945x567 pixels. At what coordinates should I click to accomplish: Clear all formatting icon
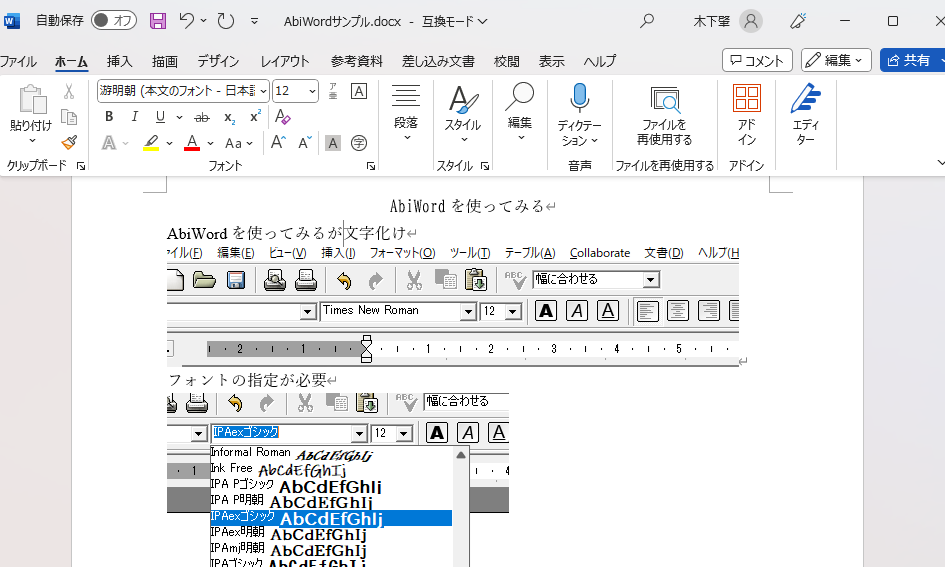283,116
